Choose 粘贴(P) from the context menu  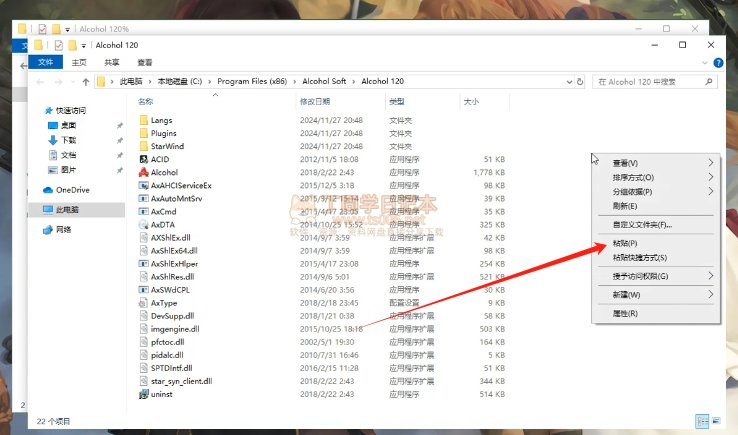click(625, 243)
